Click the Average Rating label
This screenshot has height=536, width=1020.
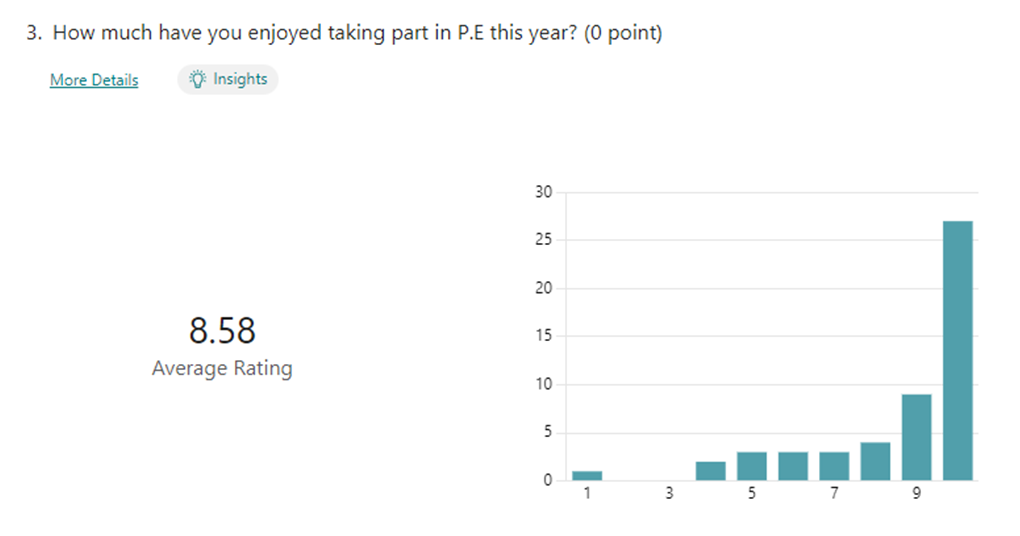pyautogui.click(x=222, y=368)
